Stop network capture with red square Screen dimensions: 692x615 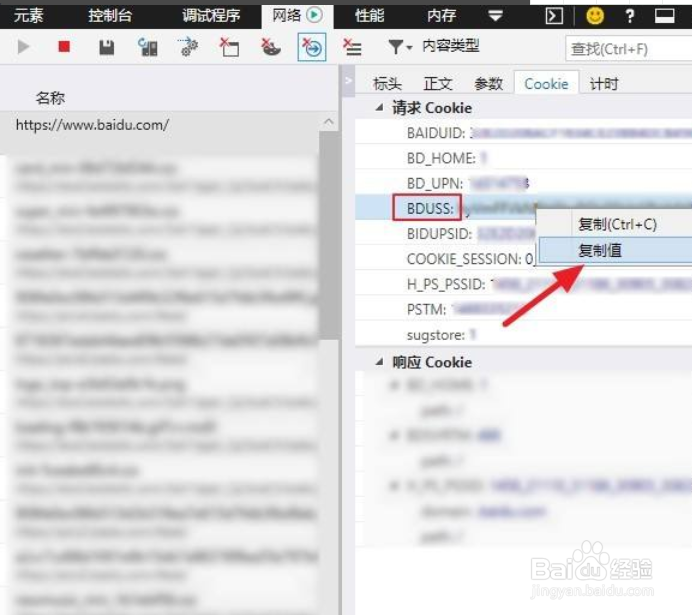[64, 46]
